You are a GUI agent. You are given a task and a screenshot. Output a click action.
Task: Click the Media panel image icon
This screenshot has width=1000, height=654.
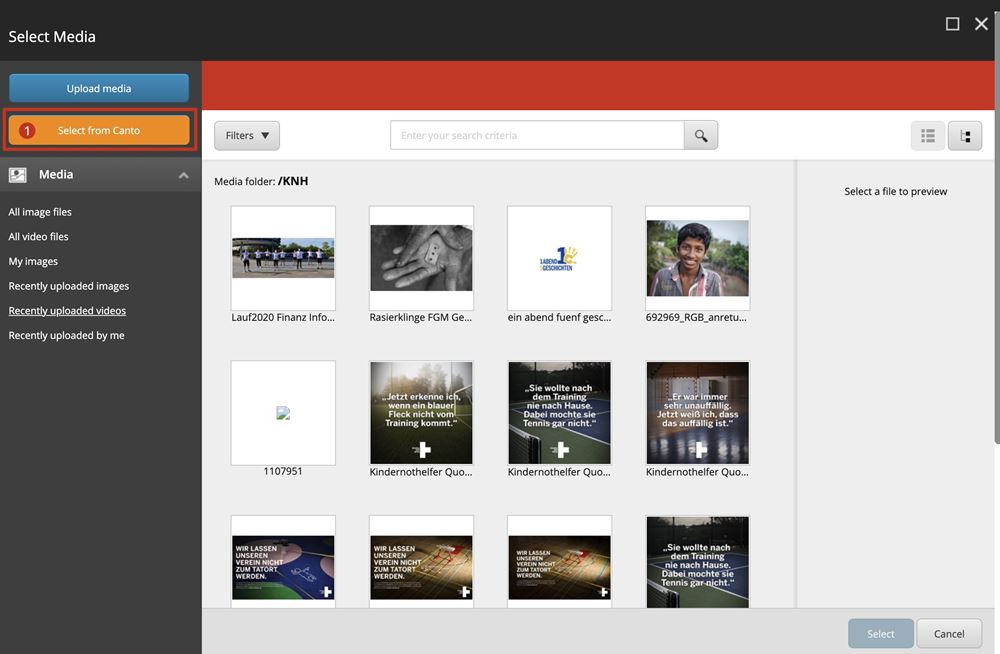[x=18, y=175]
